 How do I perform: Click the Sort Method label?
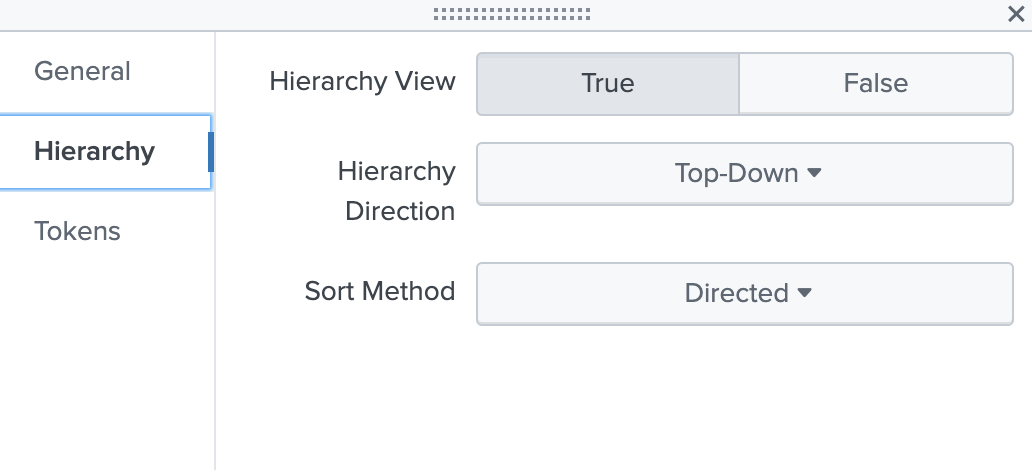tap(380, 291)
